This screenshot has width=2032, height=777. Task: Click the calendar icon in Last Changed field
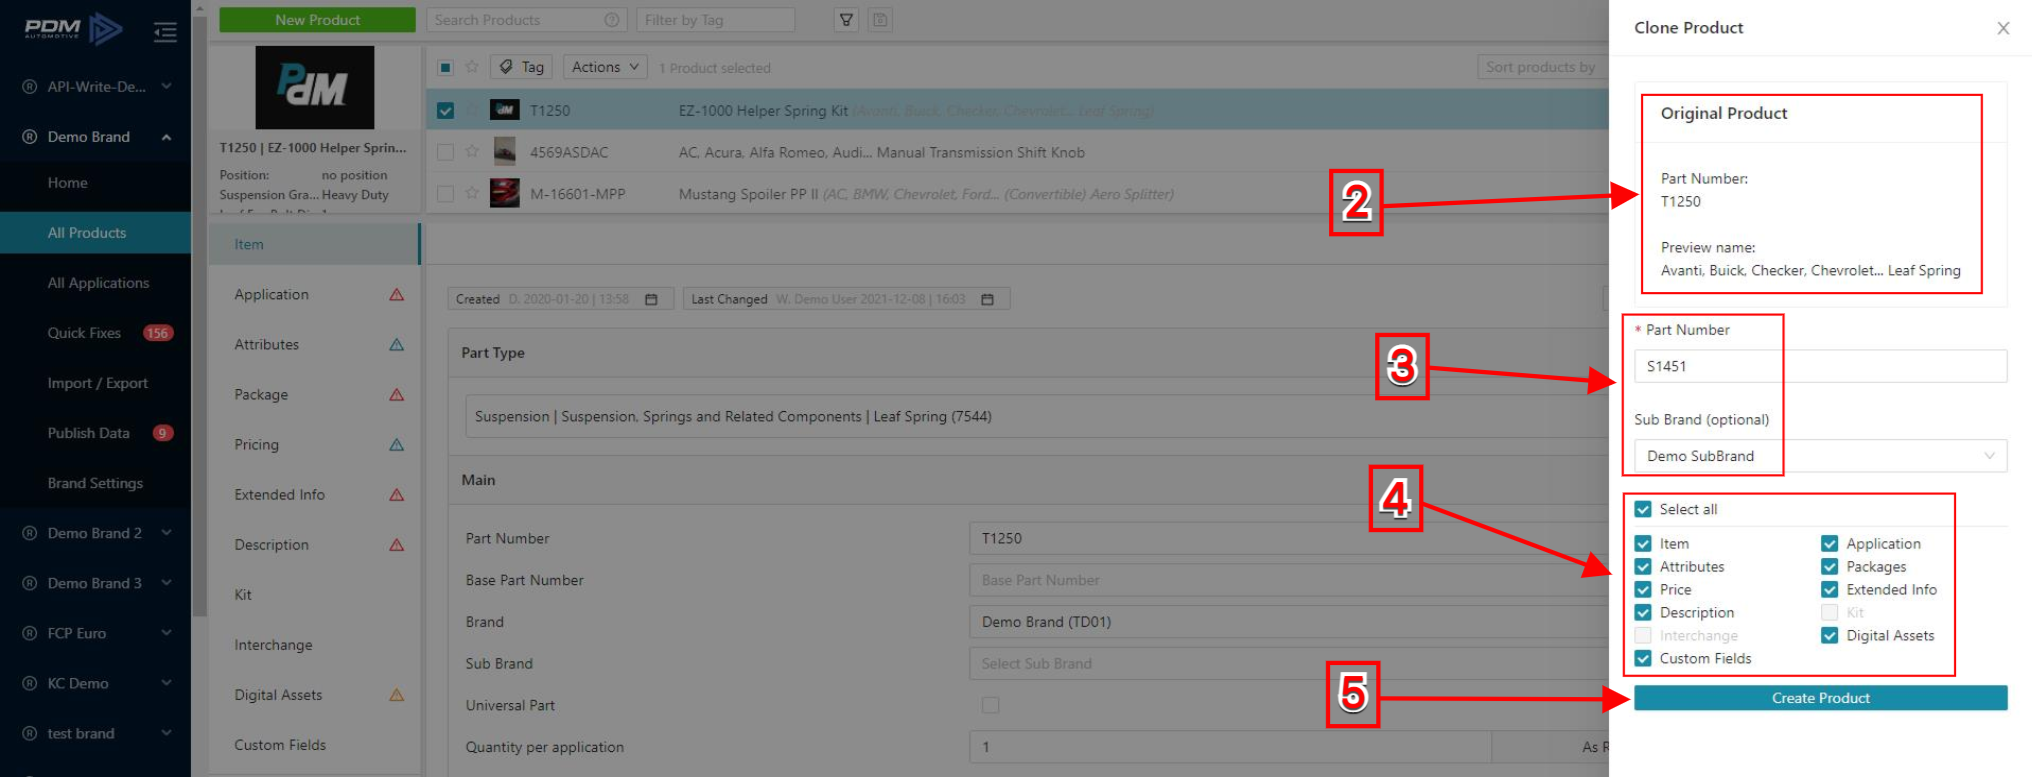(x=988, y=299)
